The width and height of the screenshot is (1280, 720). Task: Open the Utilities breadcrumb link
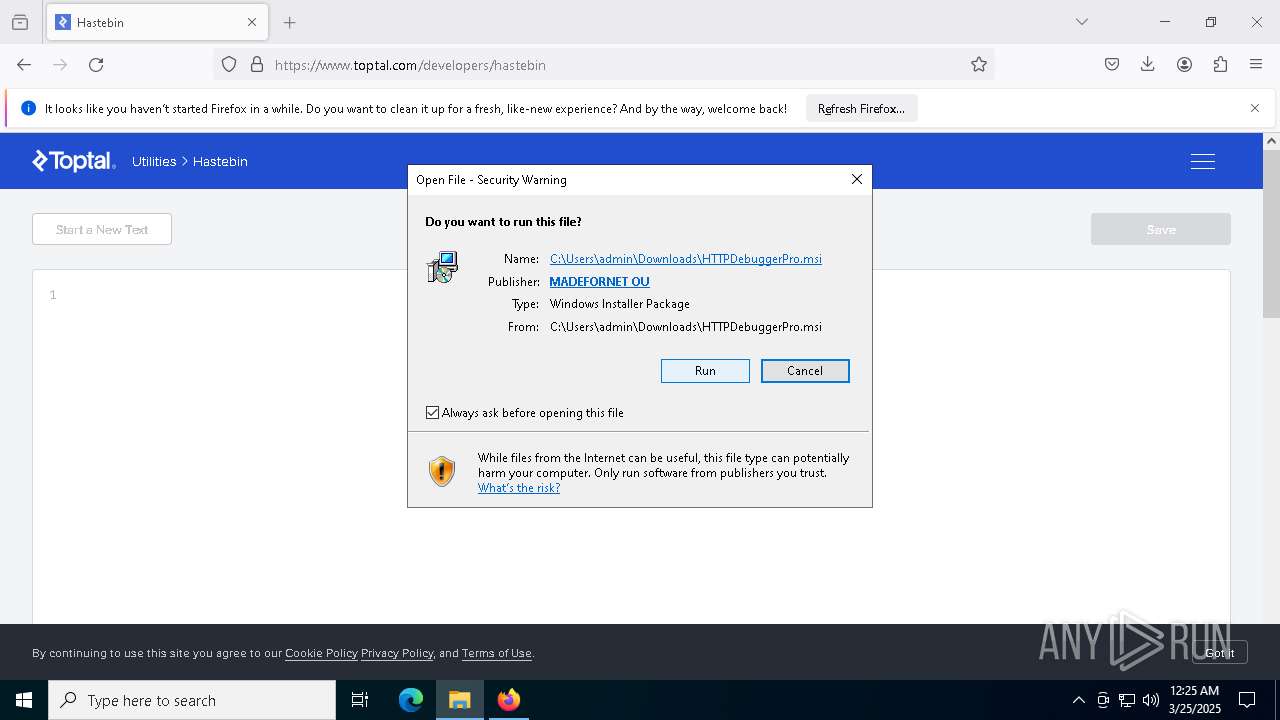pyautogui.click(x=154, y=161)
